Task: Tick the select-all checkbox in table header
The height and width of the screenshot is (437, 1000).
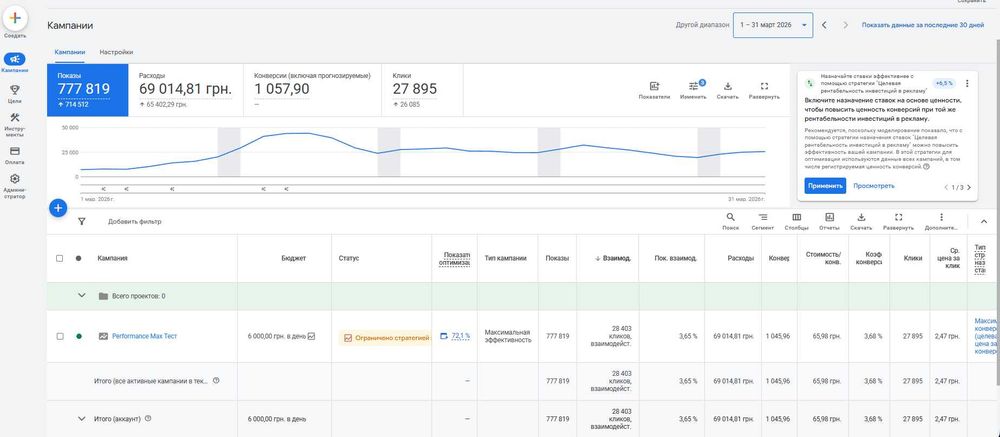Action: coord(61,258)
